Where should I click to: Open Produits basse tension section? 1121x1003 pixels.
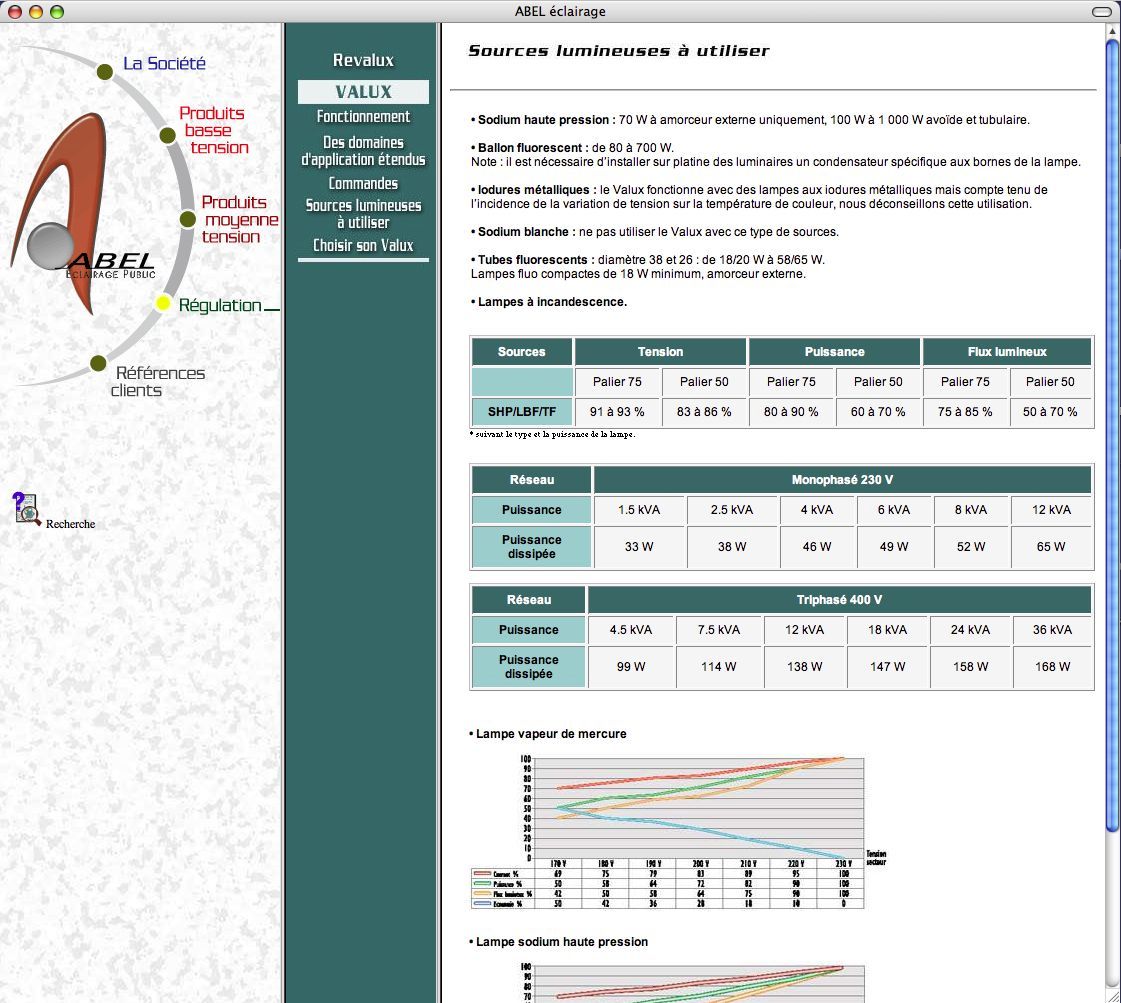click(214, 130)
